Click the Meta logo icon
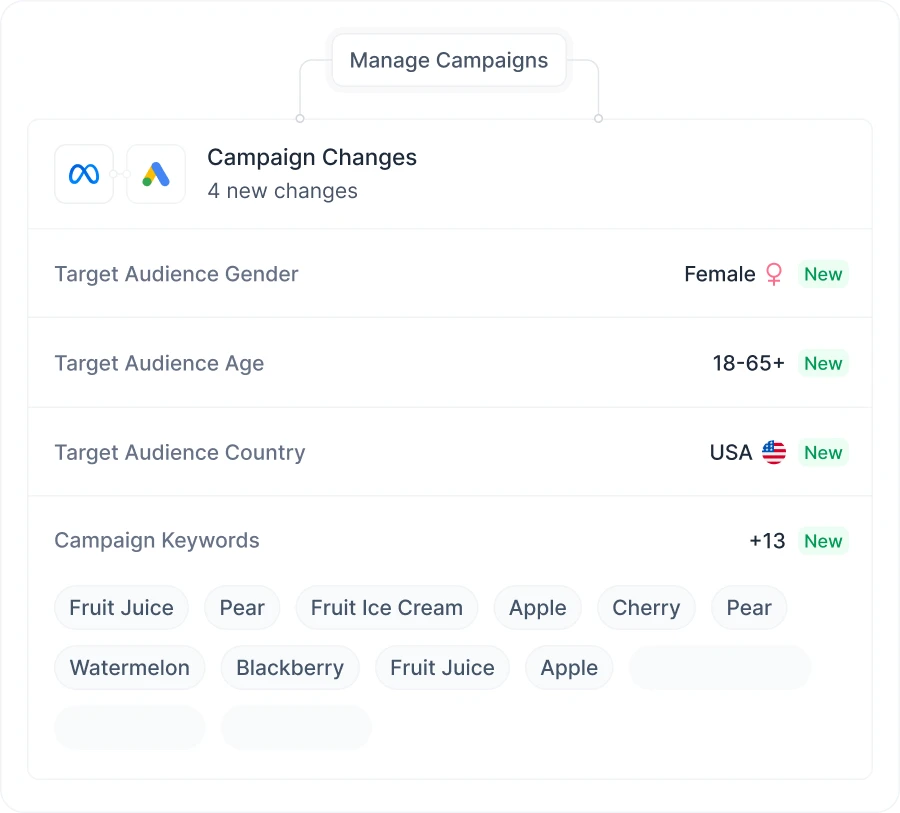This screenshot has height=813, width=900. [x=84, y=174]
